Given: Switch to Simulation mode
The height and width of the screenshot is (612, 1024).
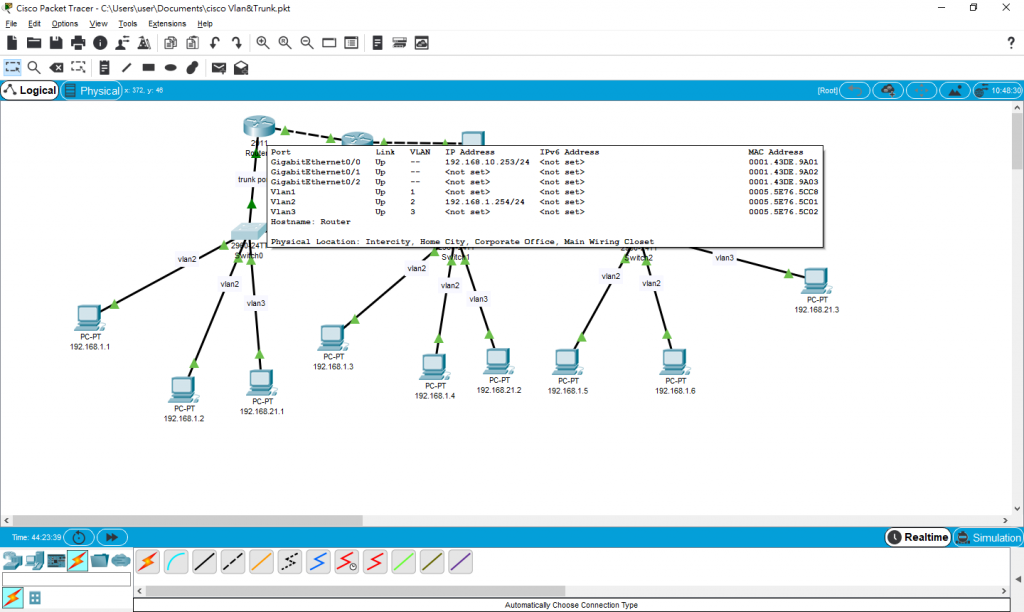Looking at the screenshot, I should point(987,537).
